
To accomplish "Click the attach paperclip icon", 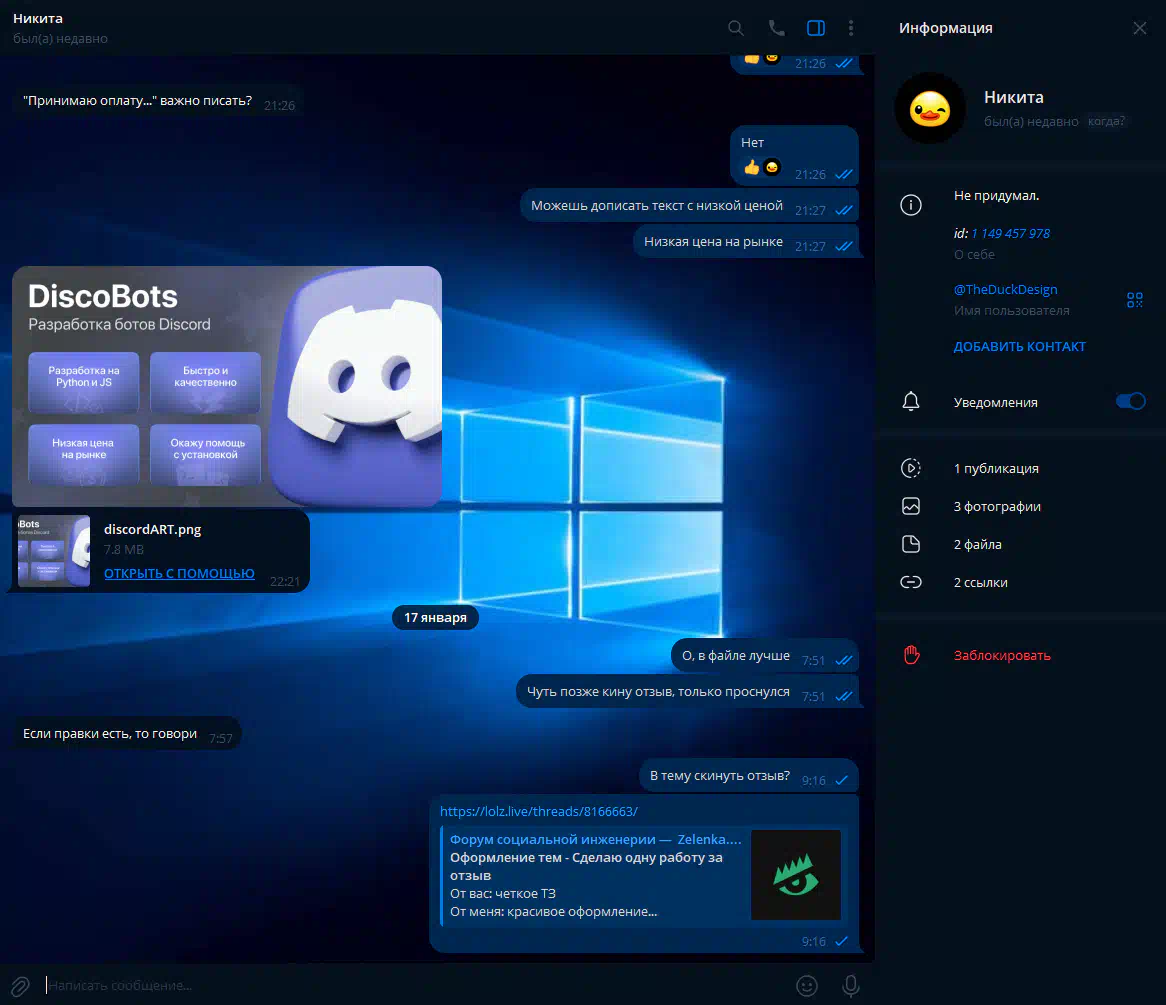I will 20,986.
